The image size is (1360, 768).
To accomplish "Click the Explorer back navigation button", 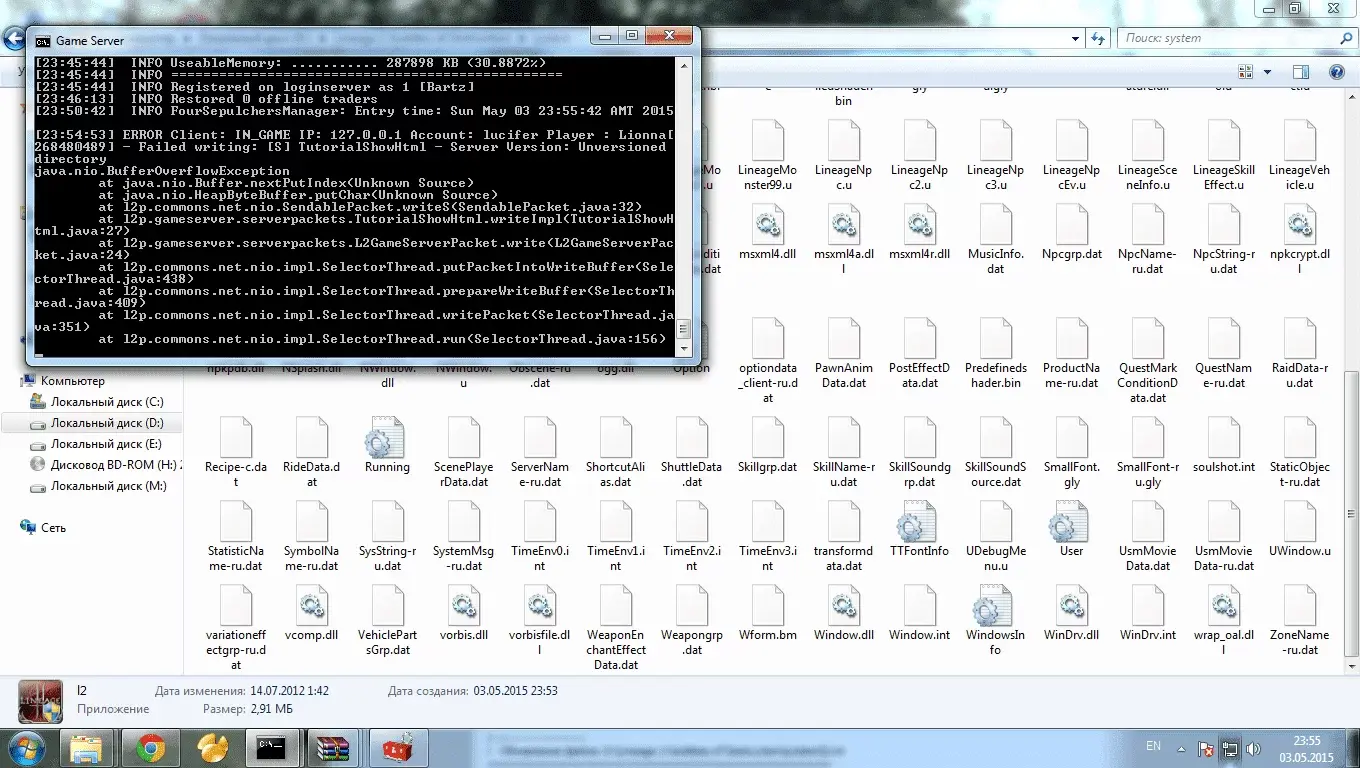I will pos(12,39).
